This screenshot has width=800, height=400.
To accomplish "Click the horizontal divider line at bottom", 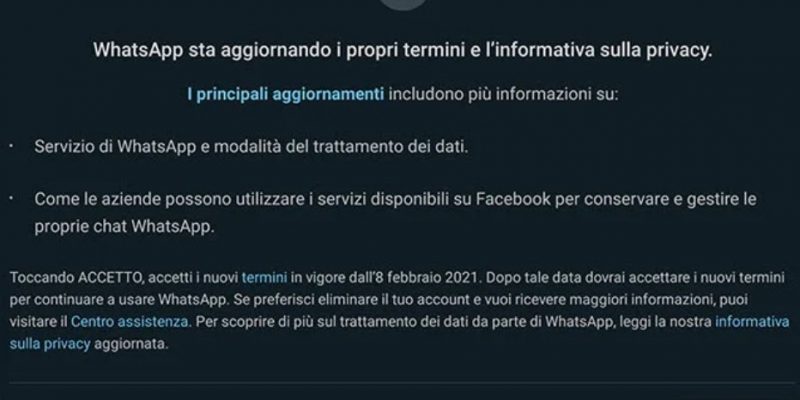I will pos(400,382).
